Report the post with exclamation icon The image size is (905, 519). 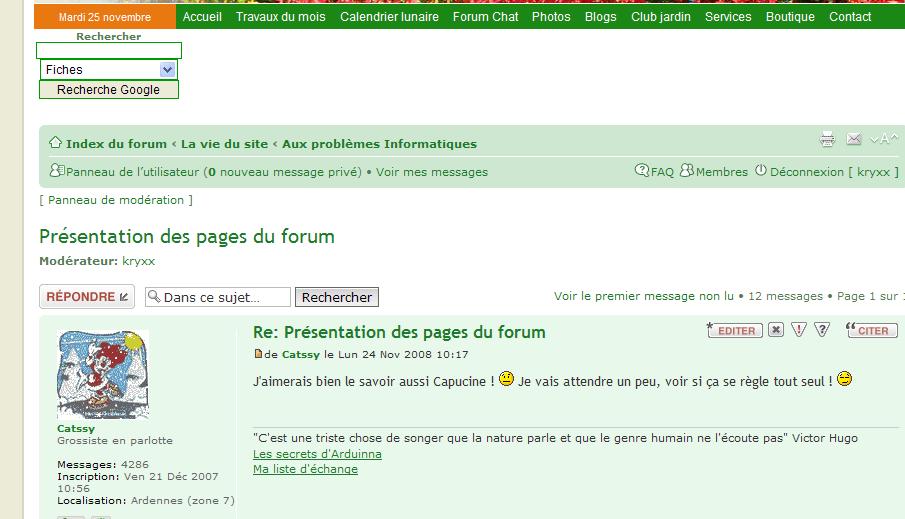[x=799, y=330]
